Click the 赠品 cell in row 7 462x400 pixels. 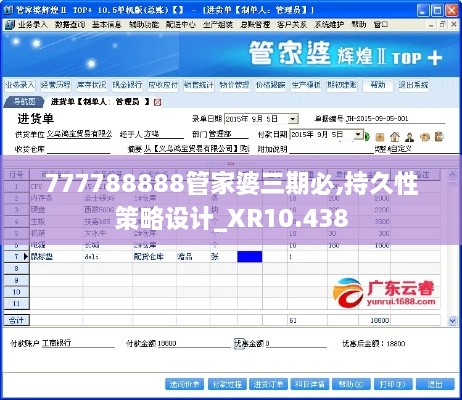tap(193, 257)
